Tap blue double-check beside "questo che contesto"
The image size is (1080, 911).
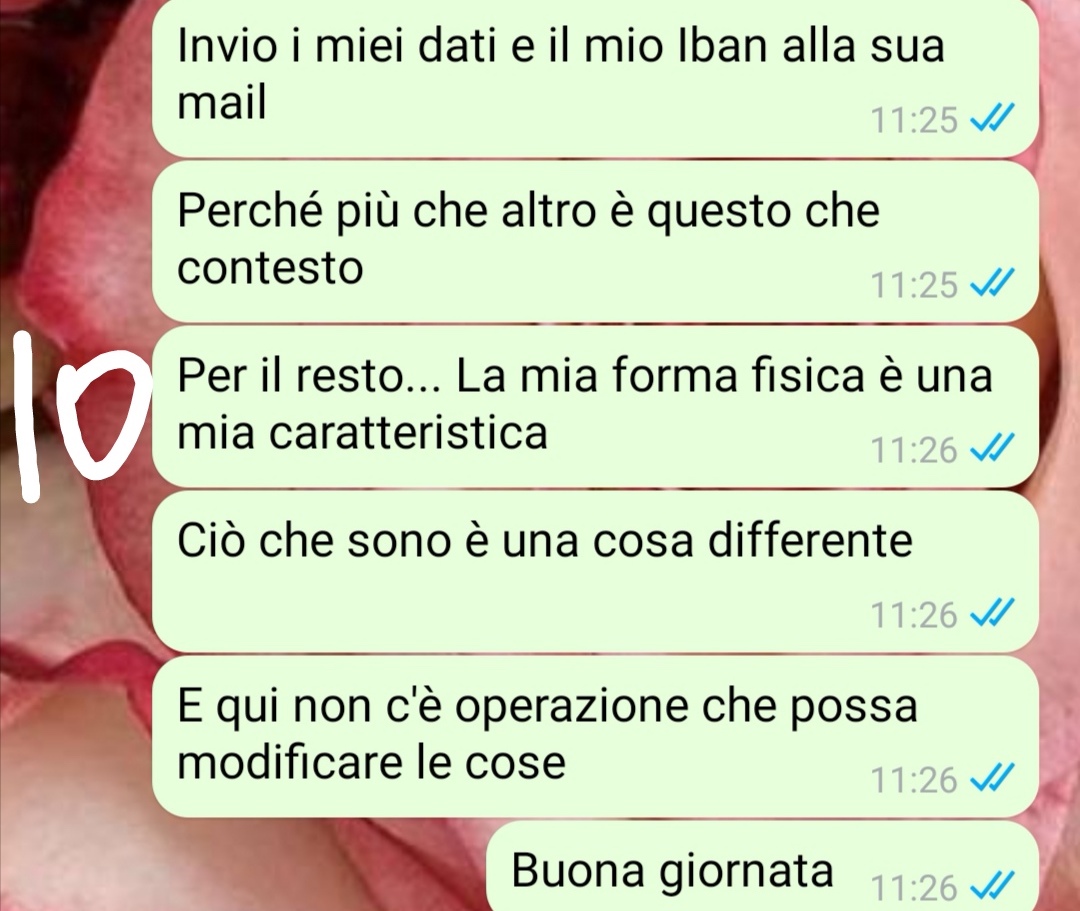pos(991,284)
